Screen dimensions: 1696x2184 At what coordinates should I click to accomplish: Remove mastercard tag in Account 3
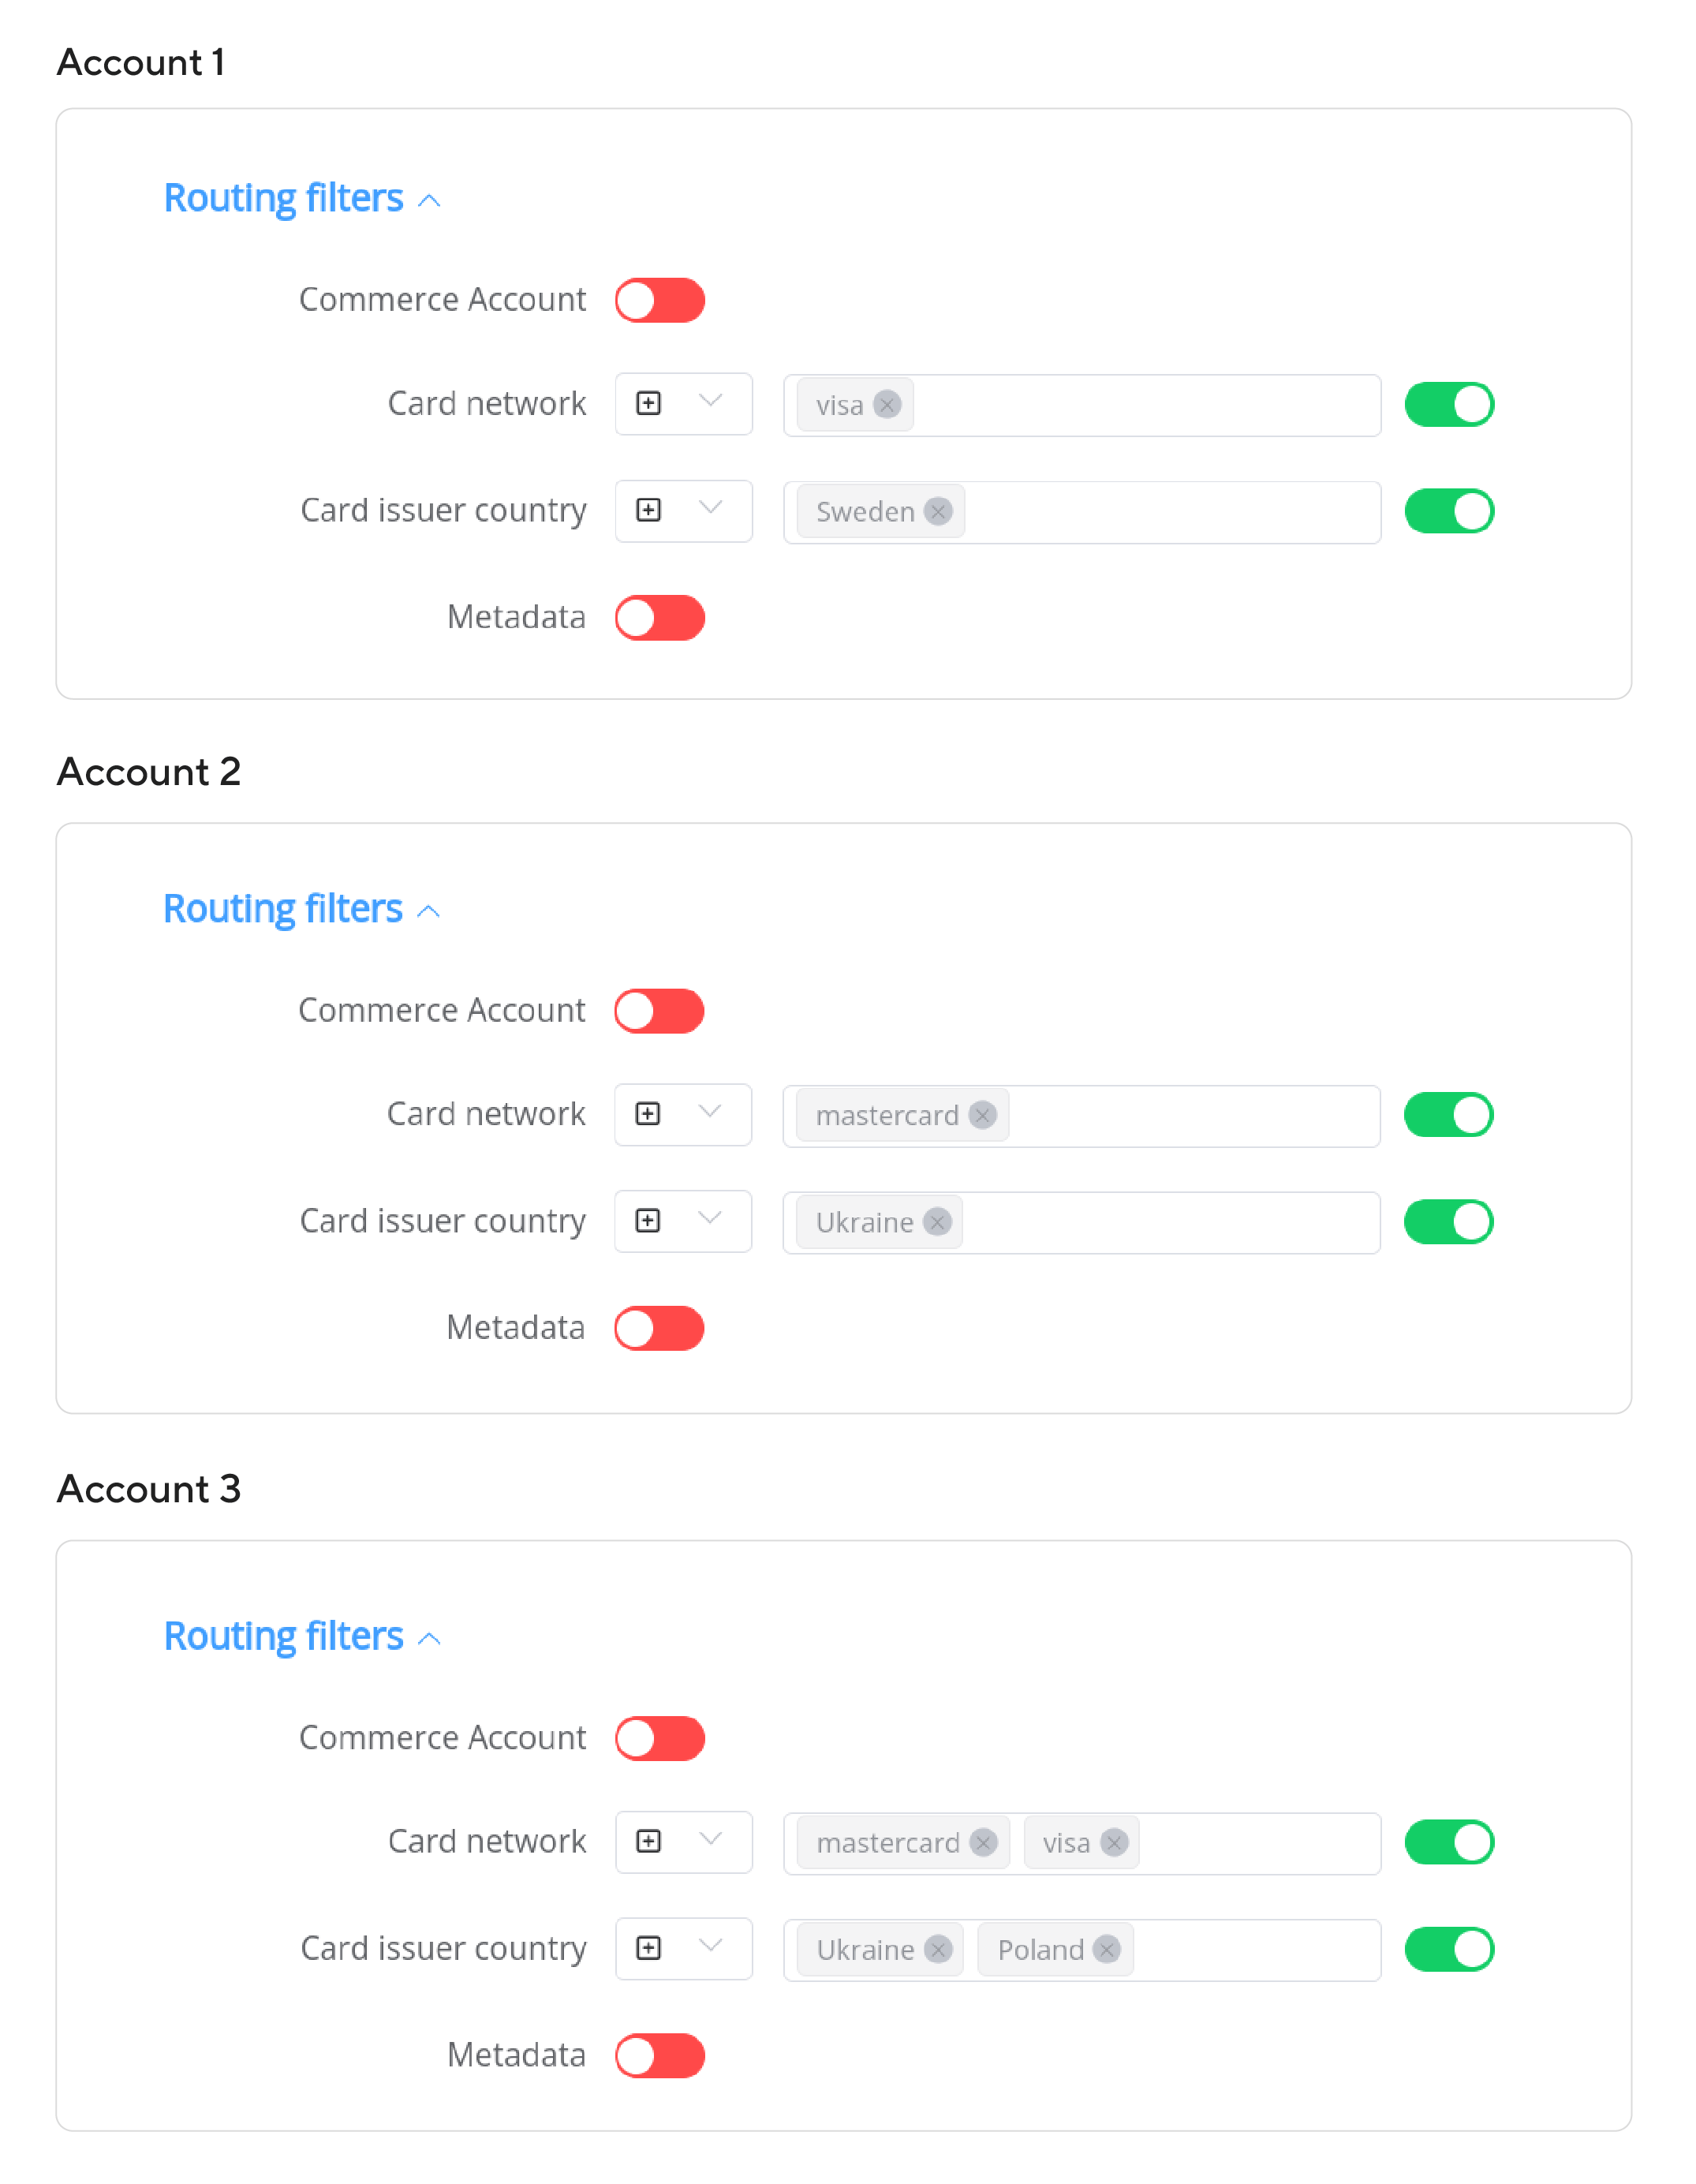pyautogui.click(x=984, y=1843)
